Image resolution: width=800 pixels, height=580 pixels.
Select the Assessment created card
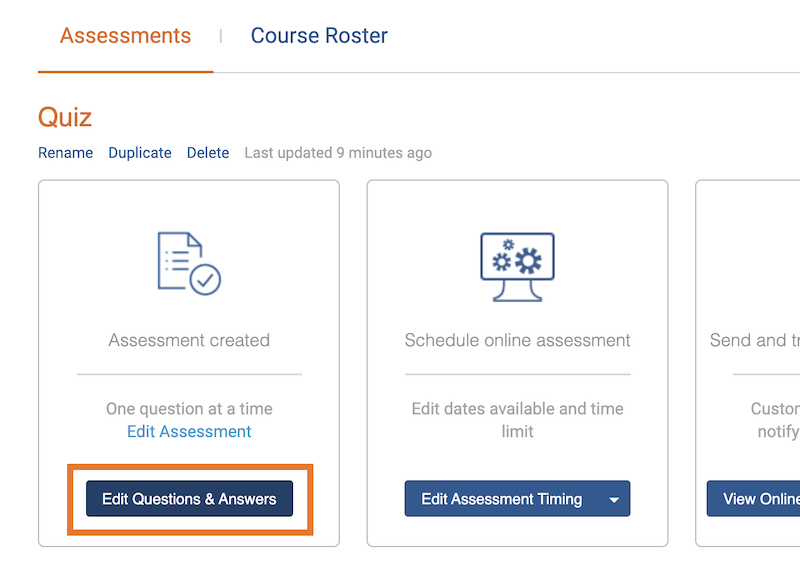pyautogui.click(x=188, y=340)
